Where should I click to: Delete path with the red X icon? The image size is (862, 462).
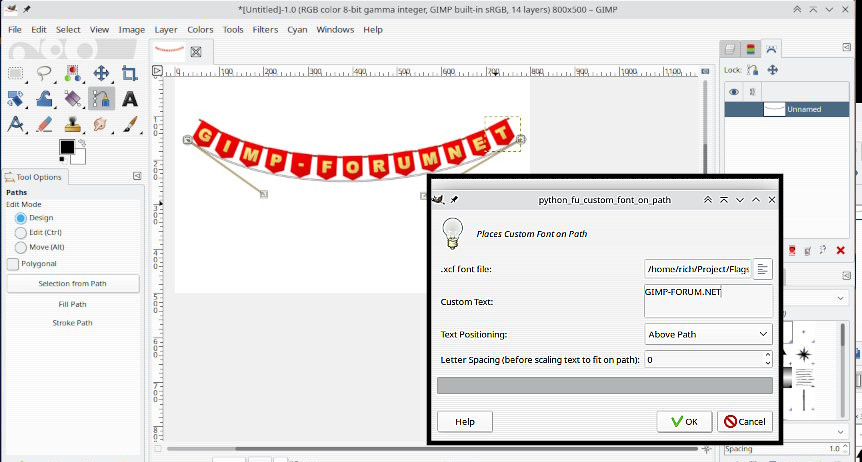tap(840, 251)
